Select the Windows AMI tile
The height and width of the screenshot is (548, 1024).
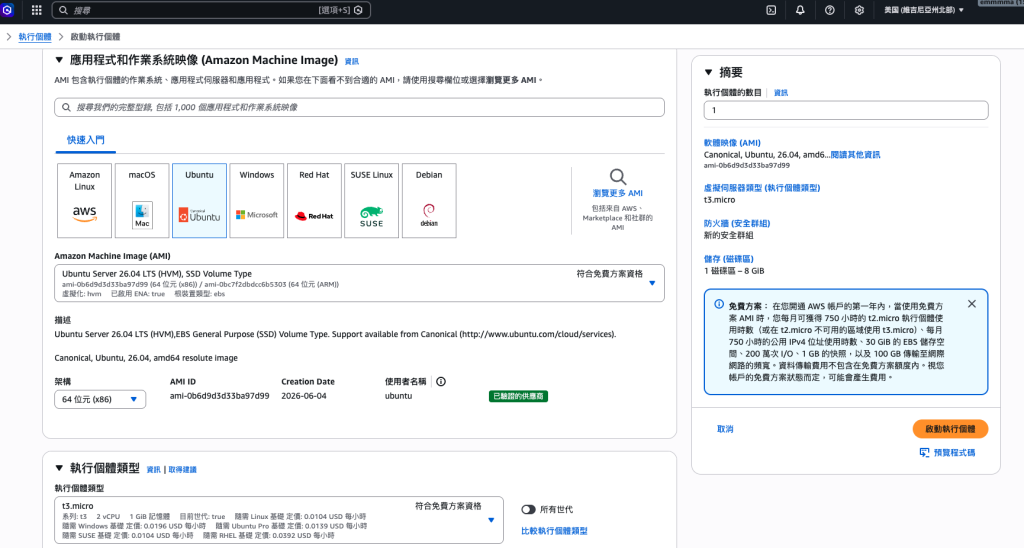coord(257,201)
